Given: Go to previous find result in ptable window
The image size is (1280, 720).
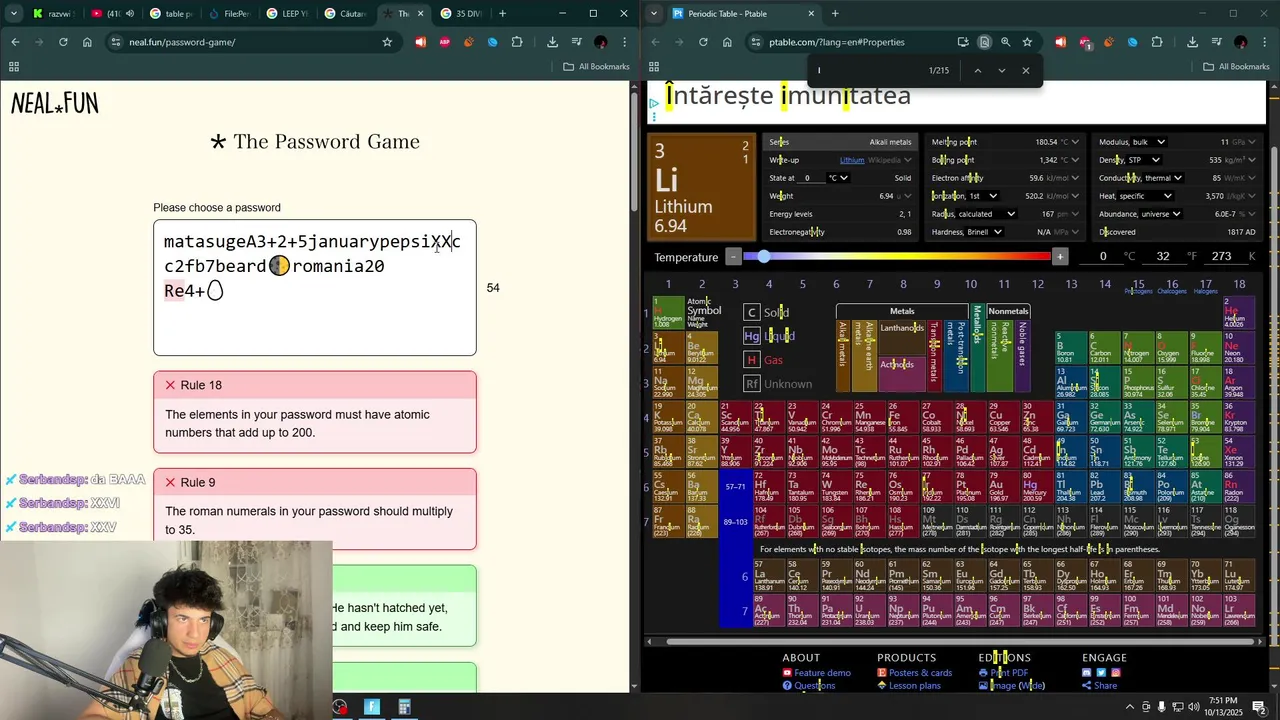Looking at the screenshot, I should [977, 70].
